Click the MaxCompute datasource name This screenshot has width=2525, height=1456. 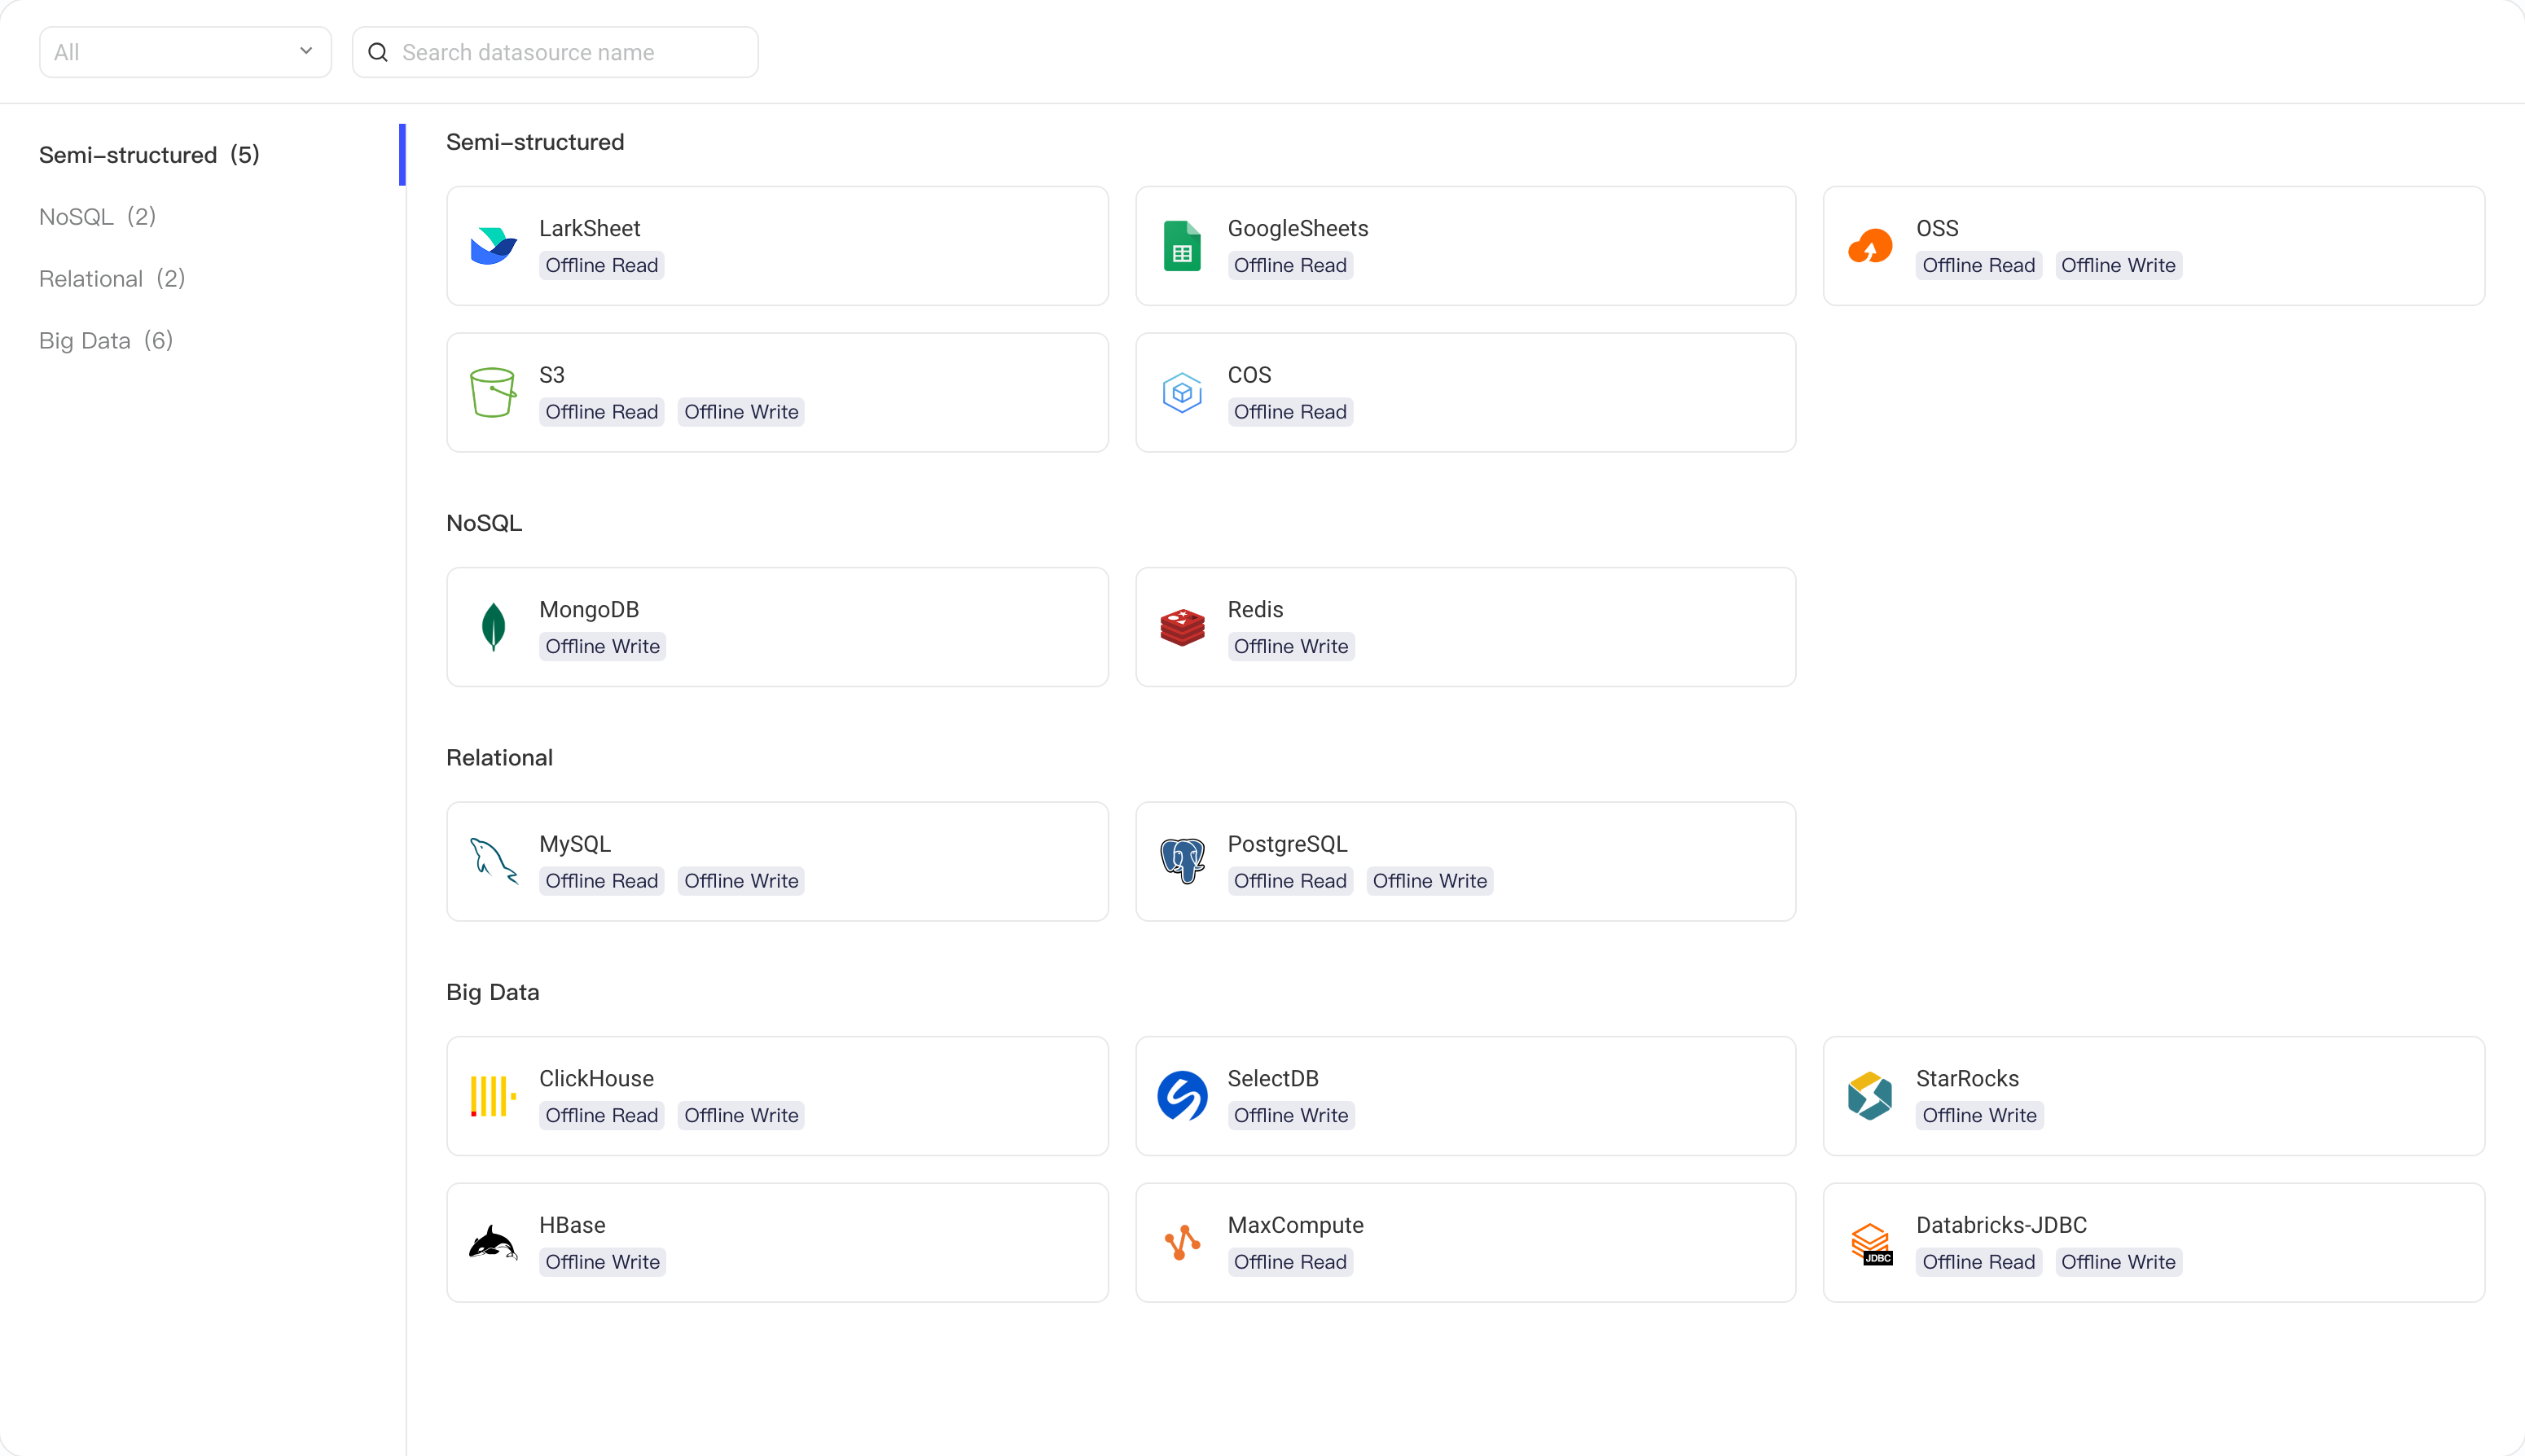pos(1295,1225)
